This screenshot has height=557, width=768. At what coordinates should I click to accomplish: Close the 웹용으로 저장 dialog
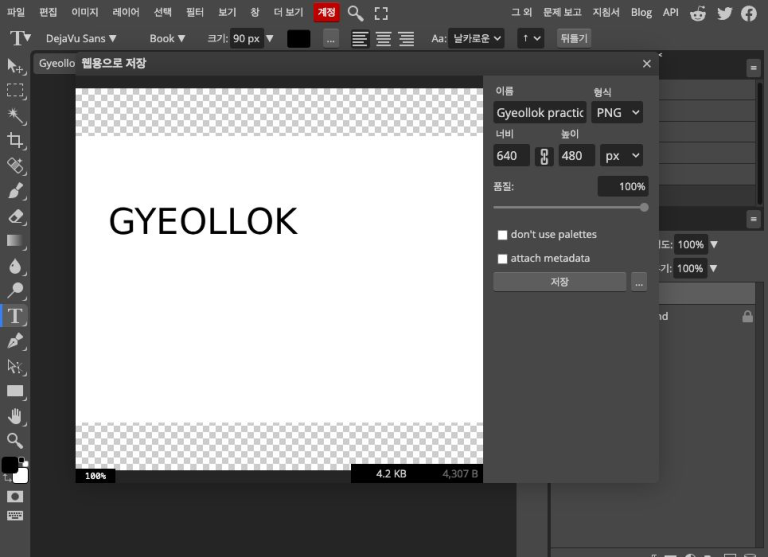(x=647, y=64)
